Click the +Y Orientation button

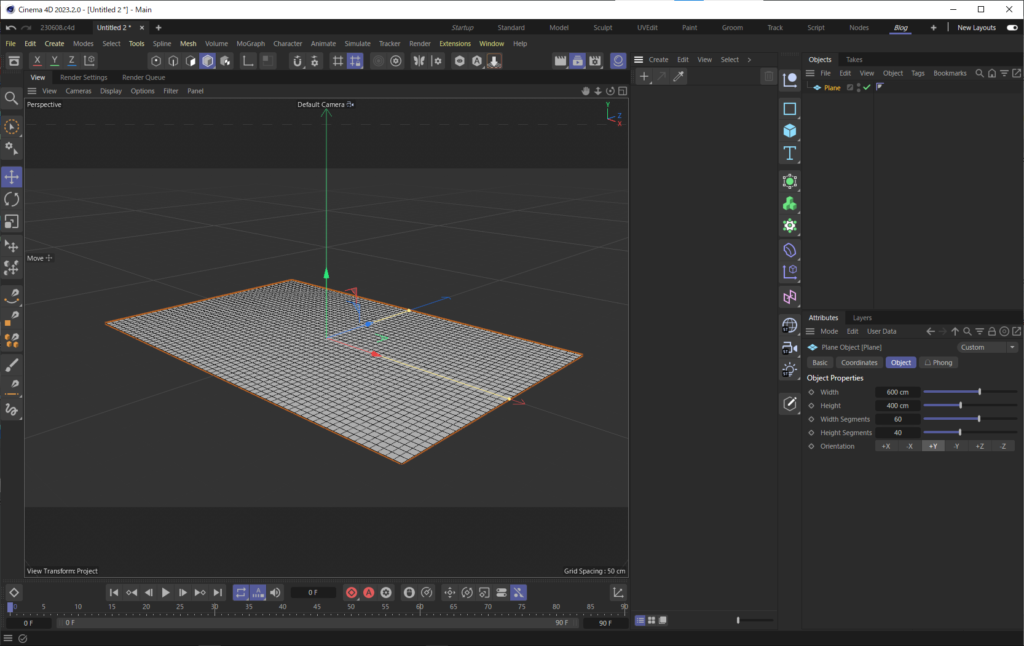click(x=933, y=445)
